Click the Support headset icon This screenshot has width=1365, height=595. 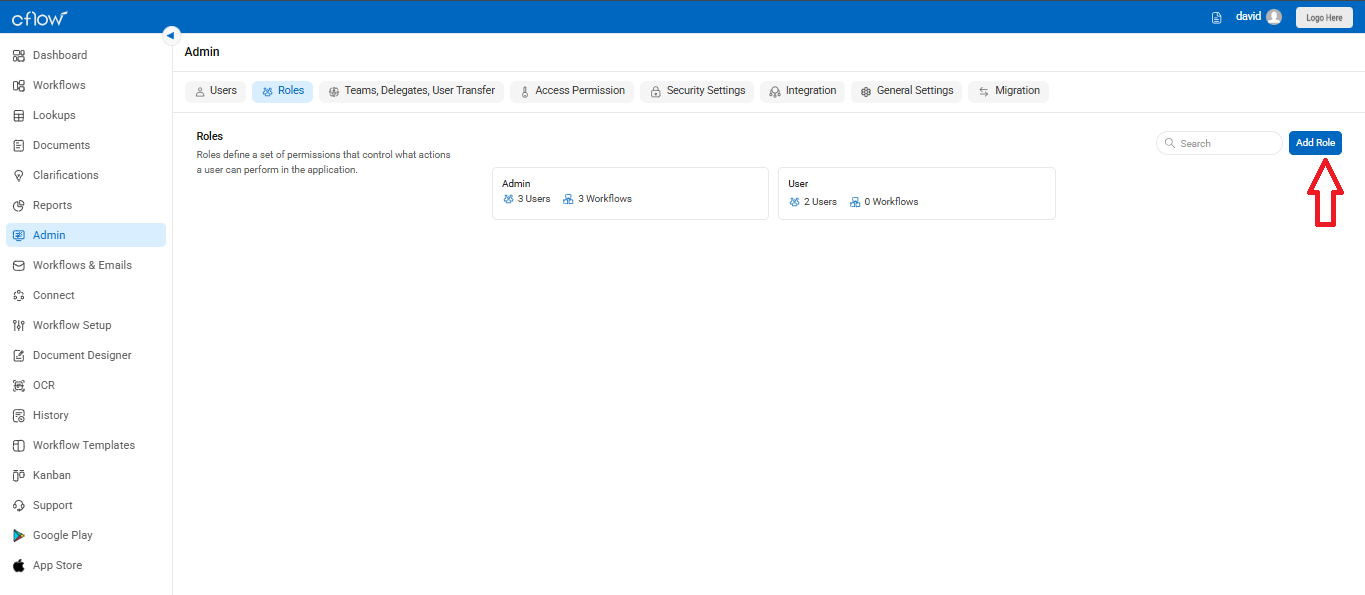point(19,505)
